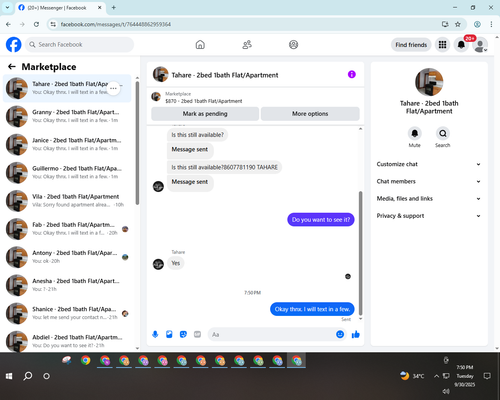Open a new Chrome tab

pos(113,8)
